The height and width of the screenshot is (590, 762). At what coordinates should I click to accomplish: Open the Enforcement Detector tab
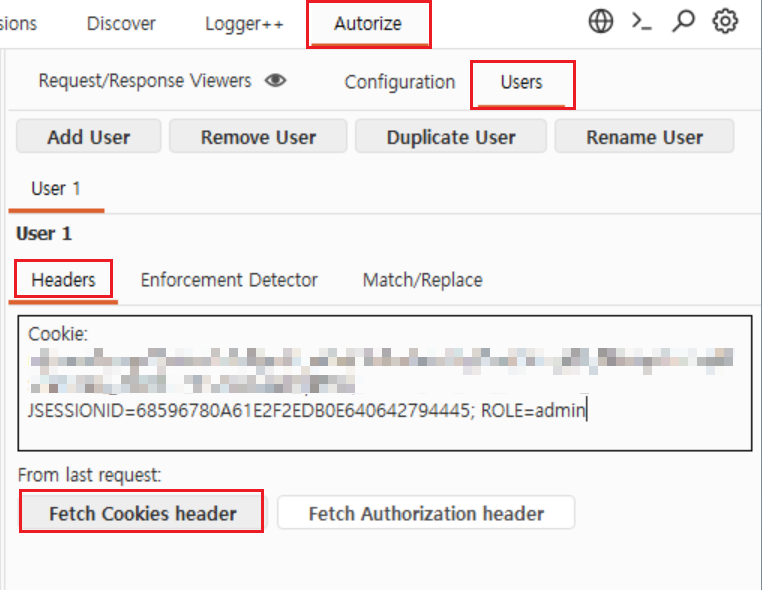click(x=229, y=280)
